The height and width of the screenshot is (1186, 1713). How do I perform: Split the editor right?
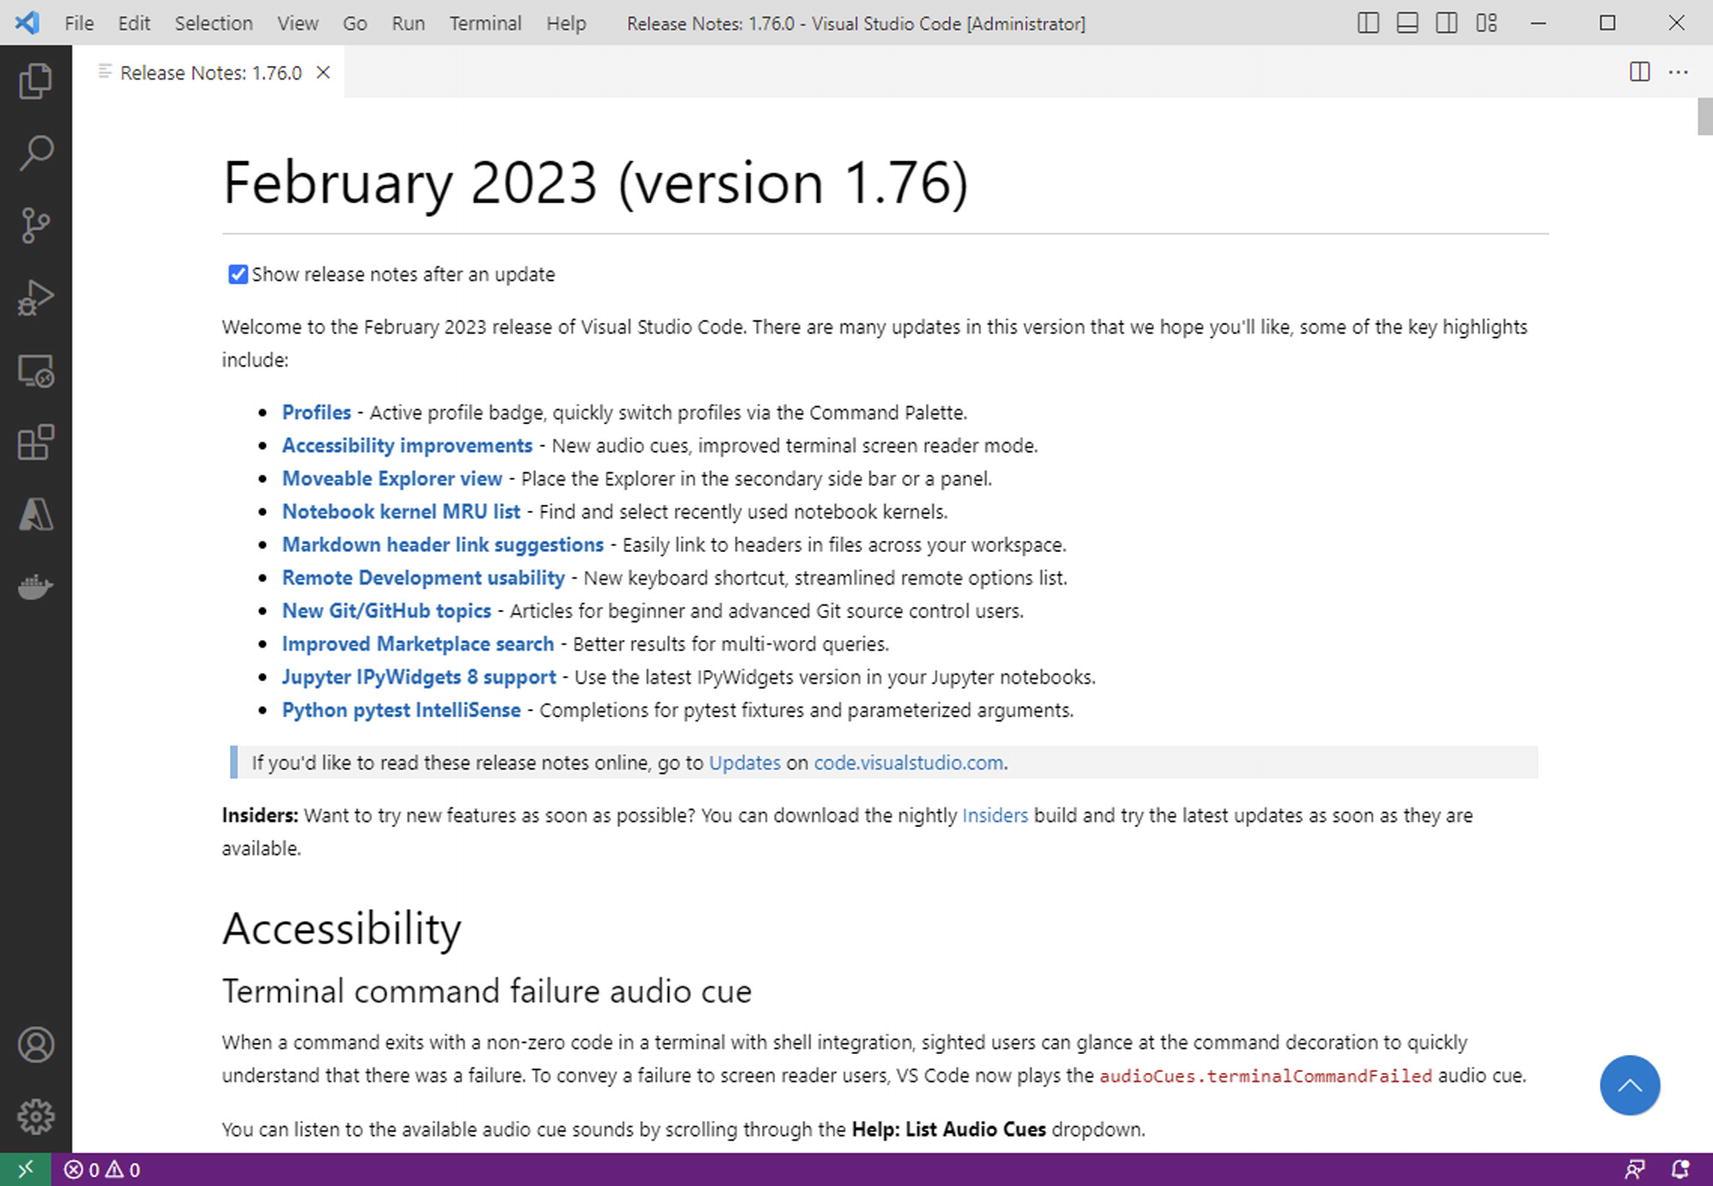click(1639, 72)
